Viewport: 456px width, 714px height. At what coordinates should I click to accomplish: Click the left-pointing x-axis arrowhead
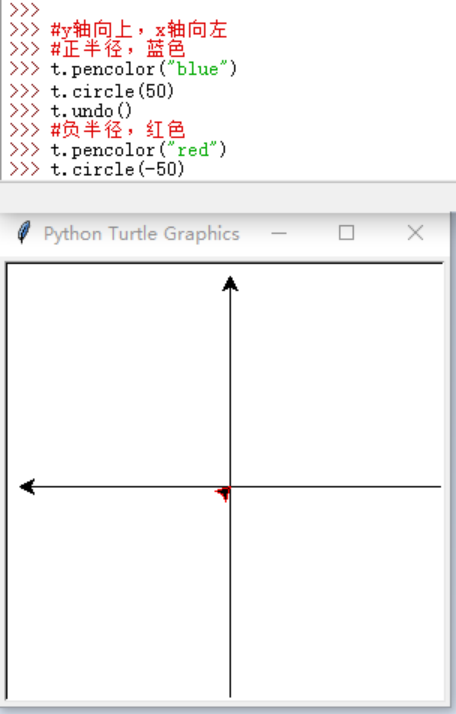27,486
